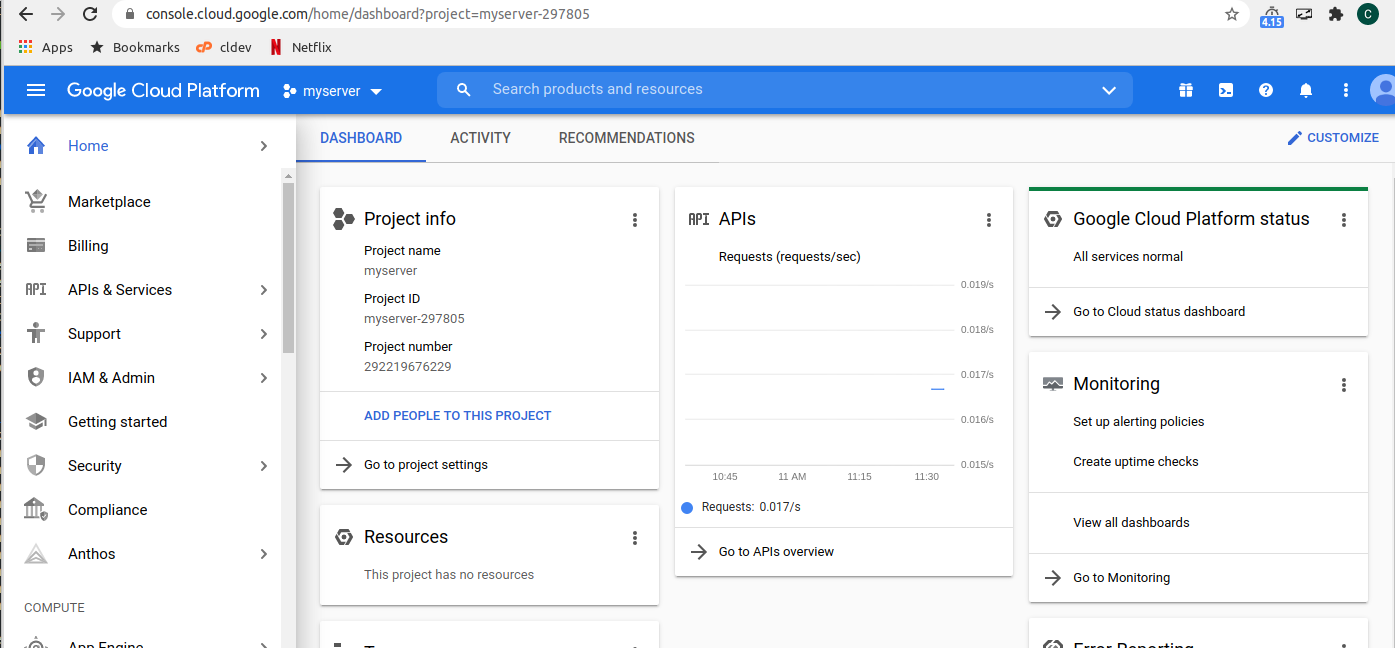The width and height of the screenshot is (1395, 648).
Task: Expand the Home submenu chevron
Action: point(264,146)
